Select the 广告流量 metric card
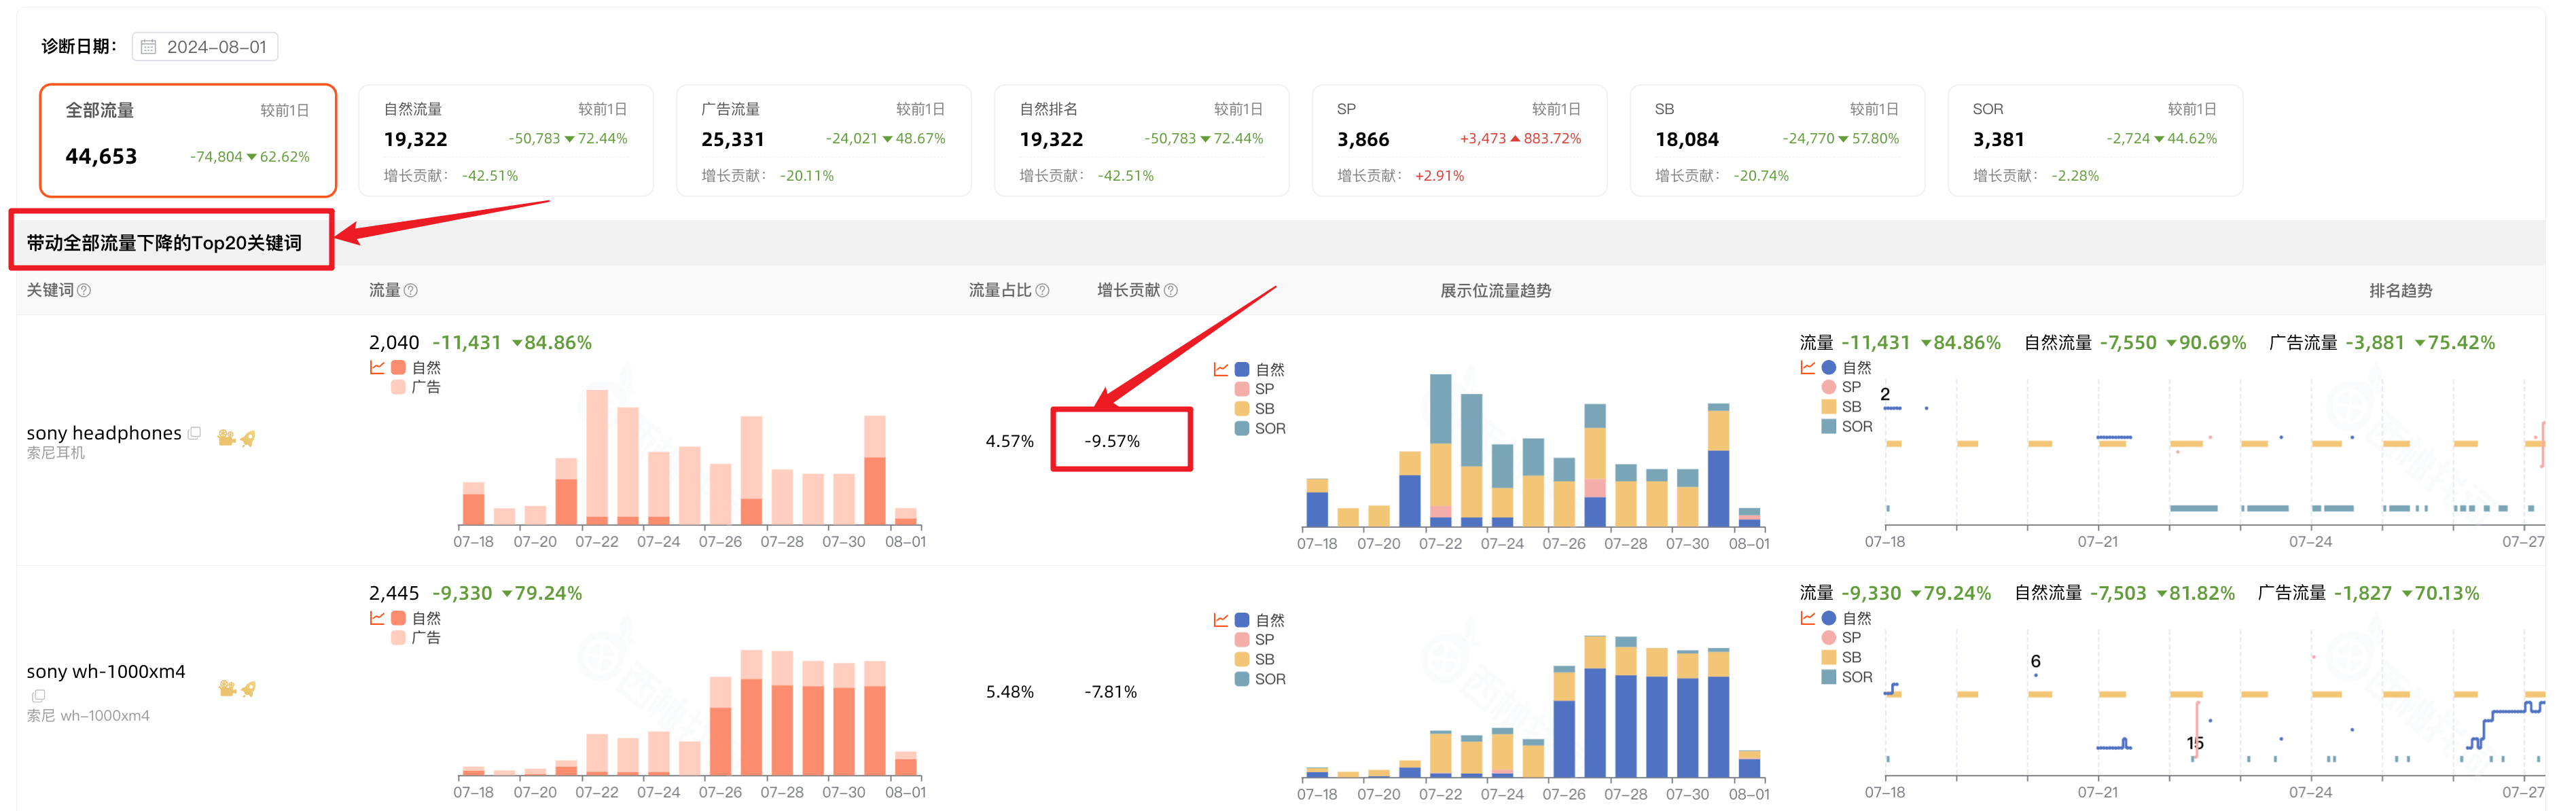The height and width of the screenshot is (811, 2576). (823, 140)
